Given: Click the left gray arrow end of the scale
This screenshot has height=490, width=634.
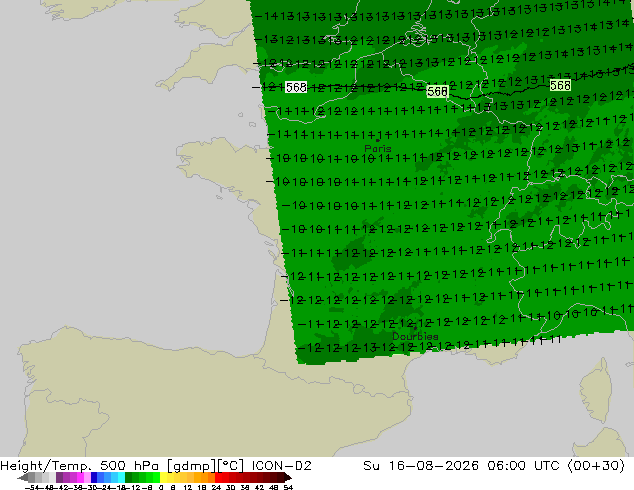Looking at the screenshot, I should [22, 478].
